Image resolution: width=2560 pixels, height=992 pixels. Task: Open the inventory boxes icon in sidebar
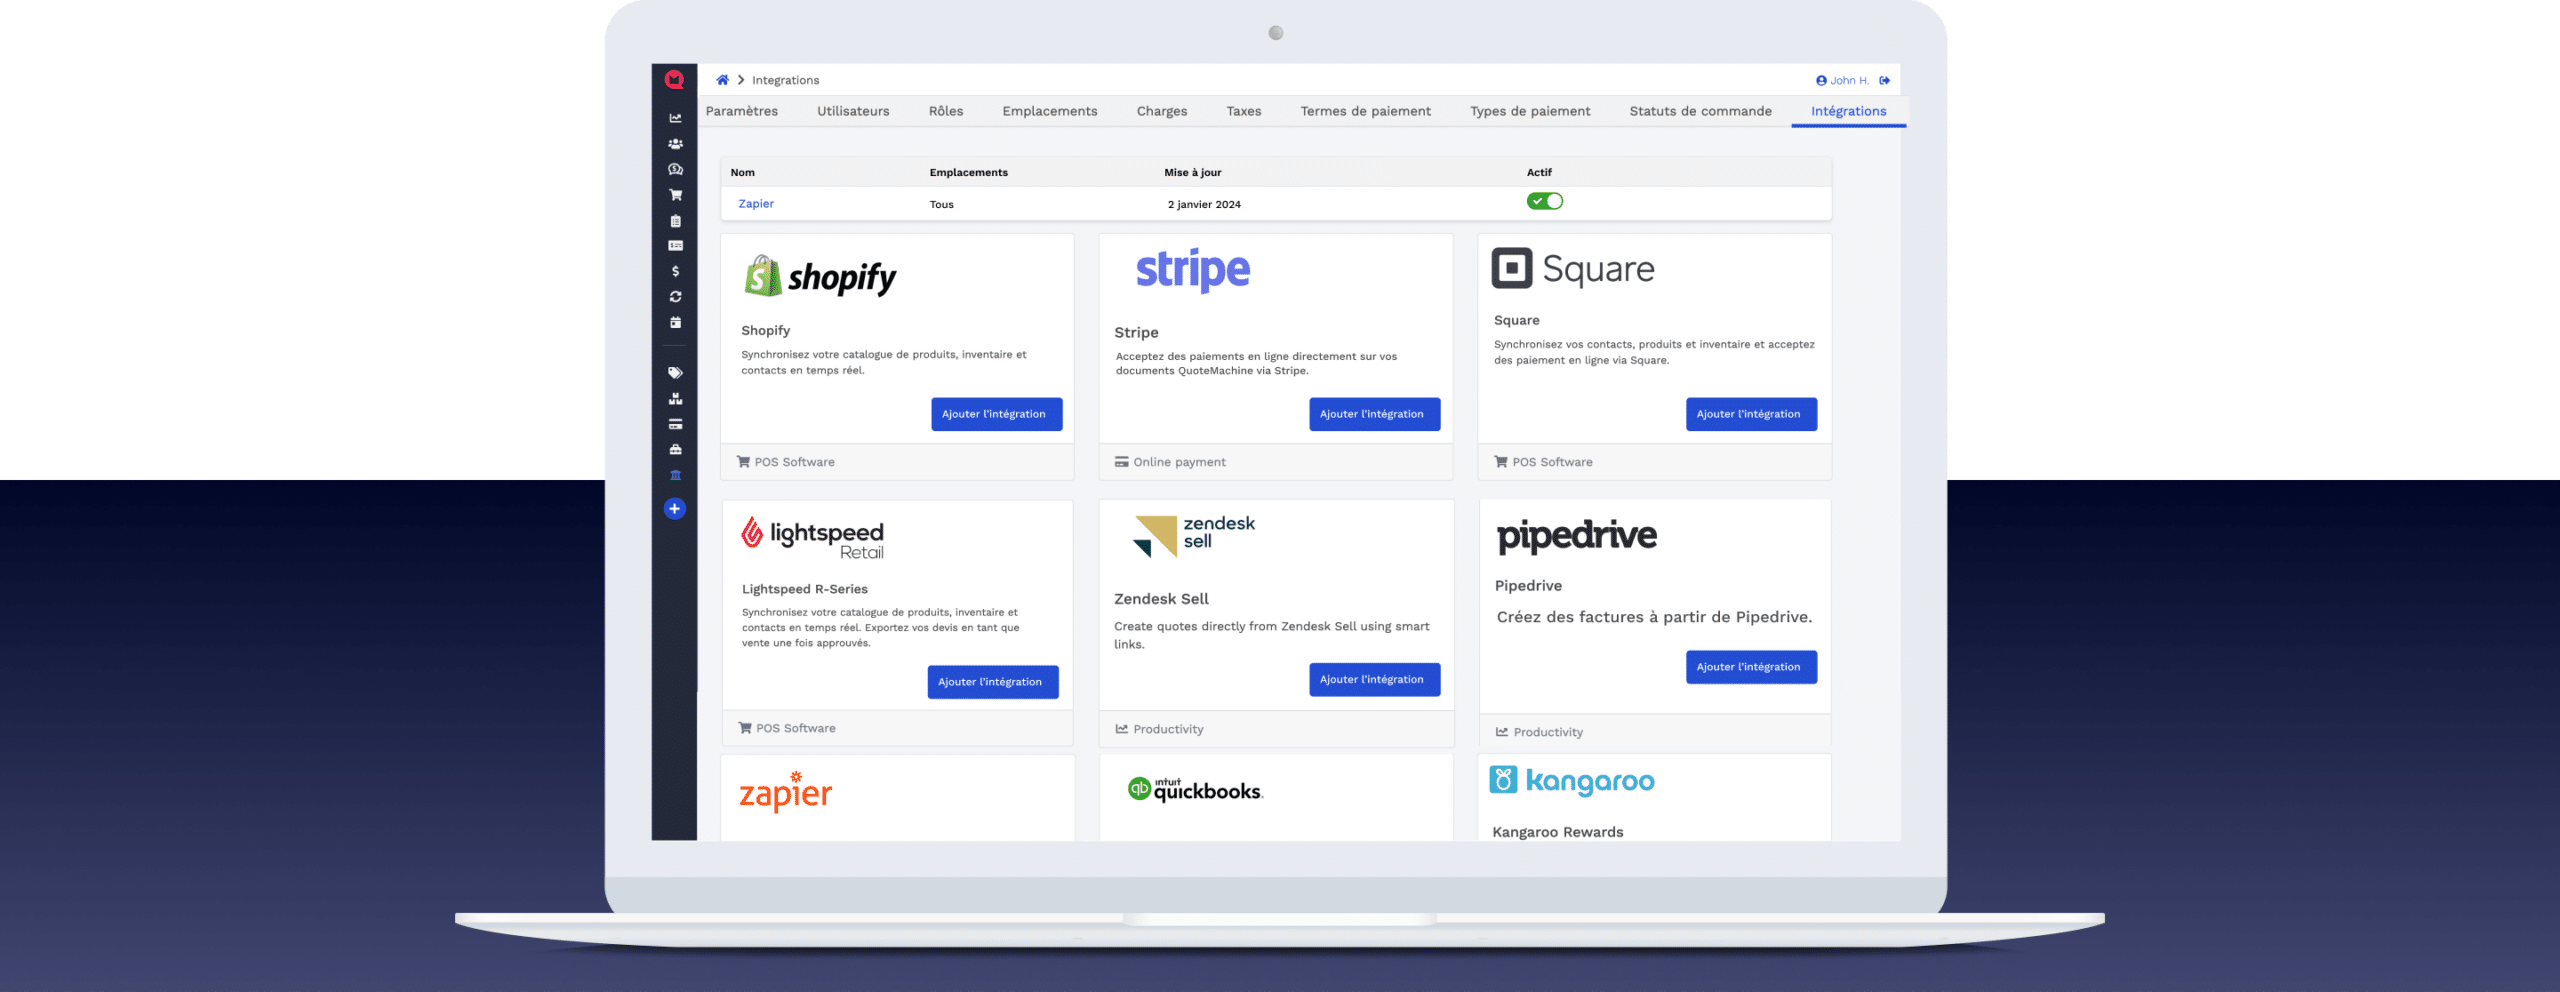click(675, 398)
